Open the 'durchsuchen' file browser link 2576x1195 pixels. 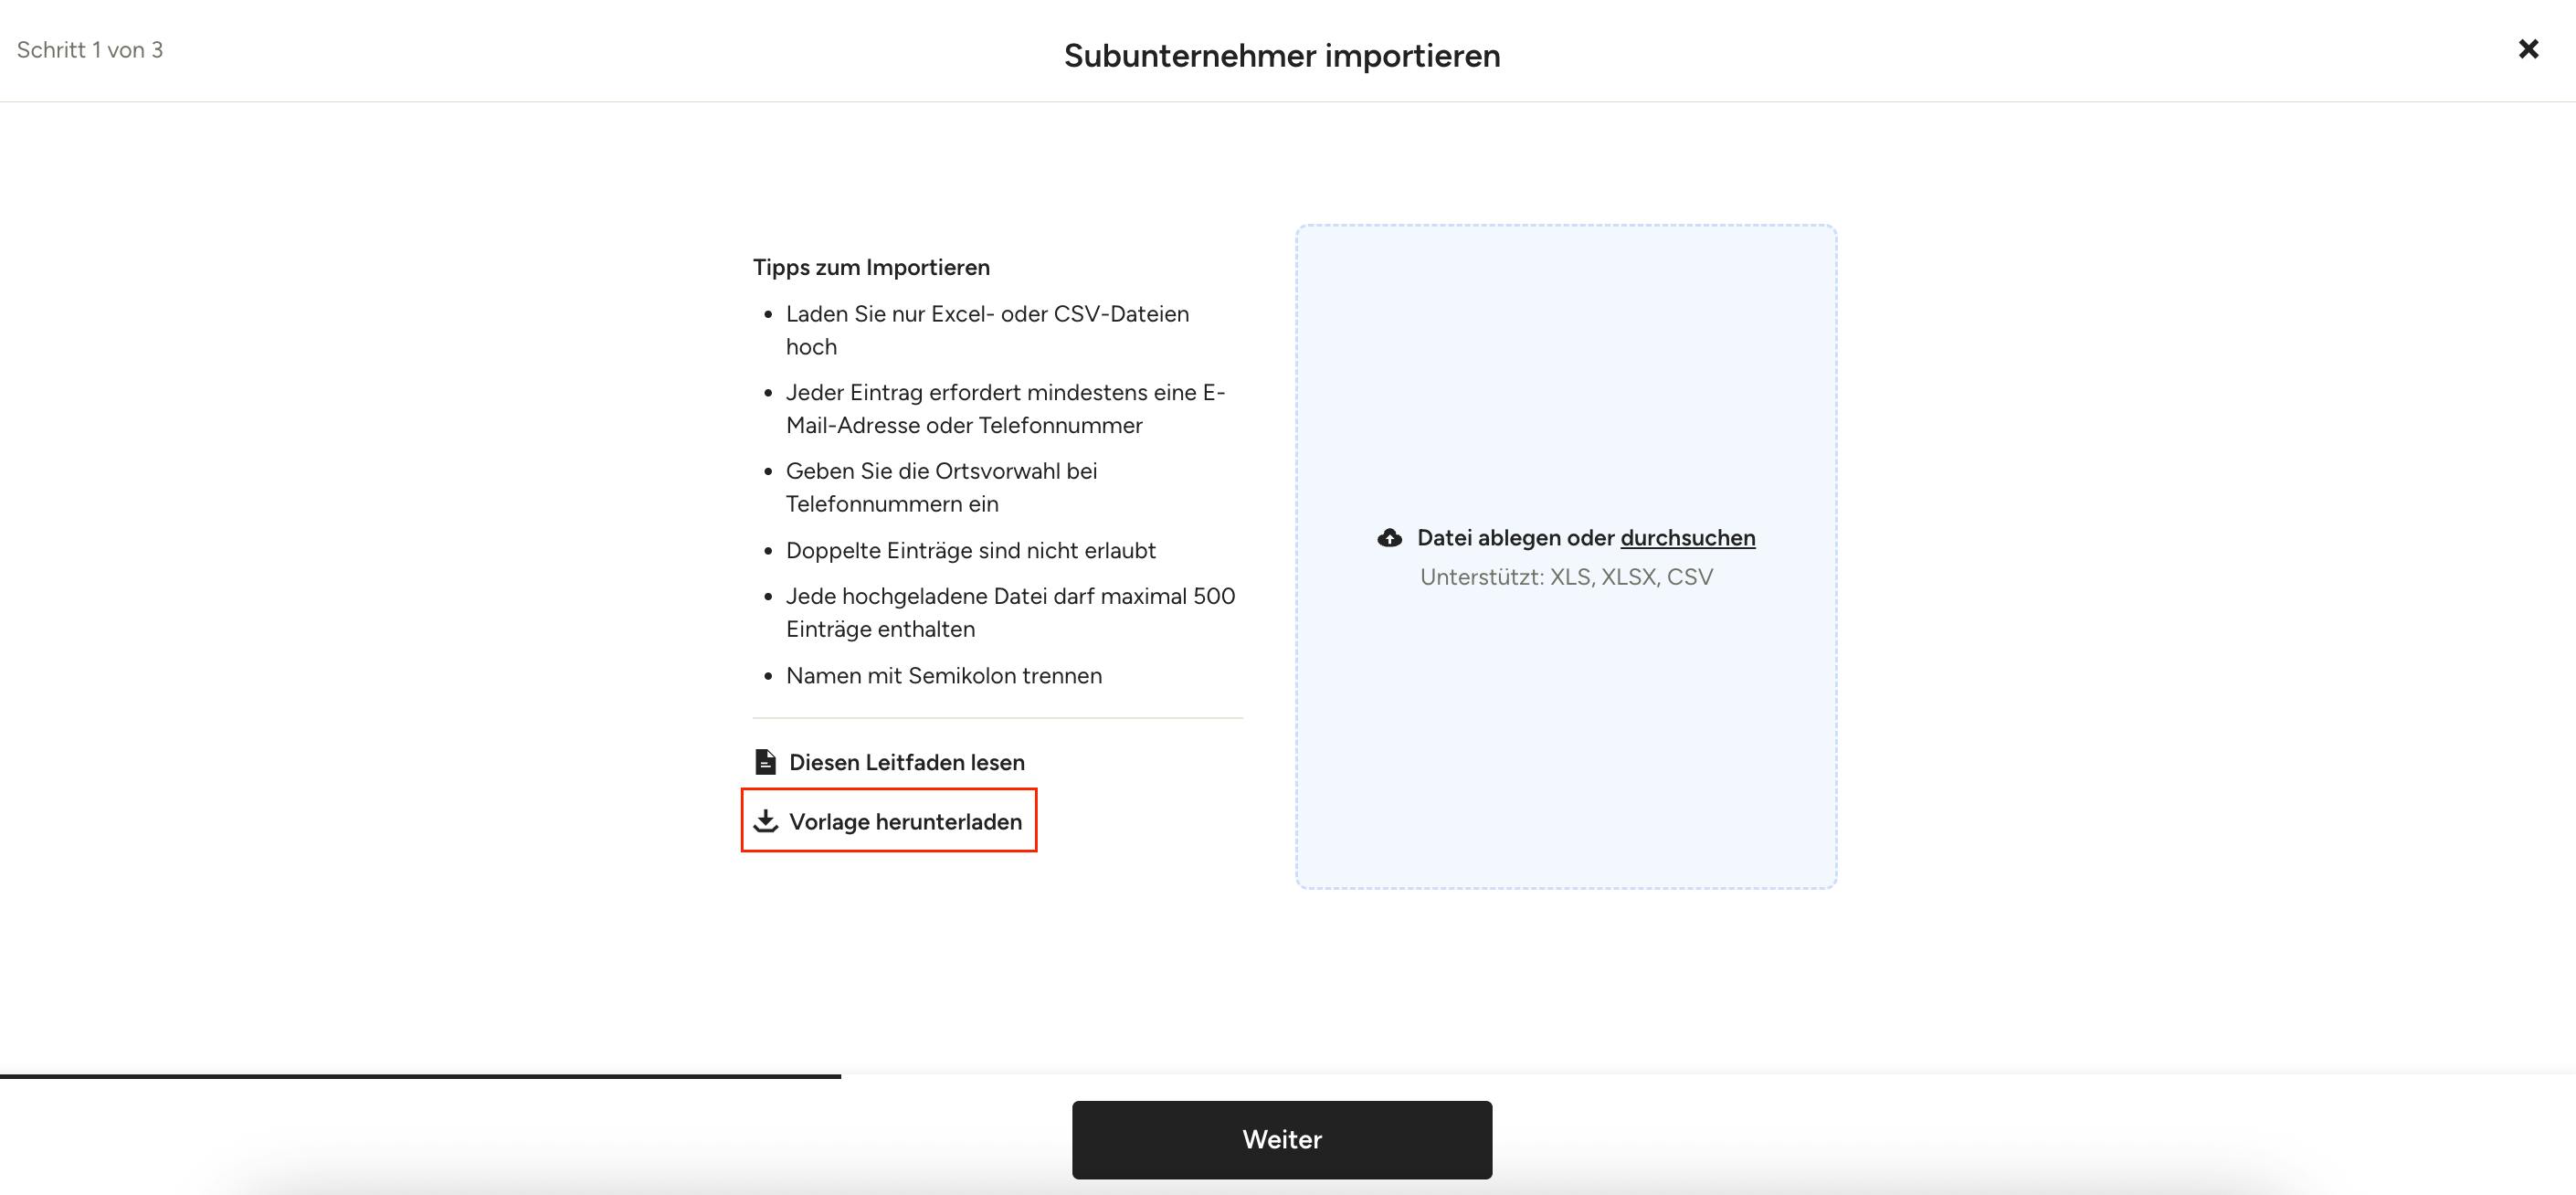coord(1687,538)
